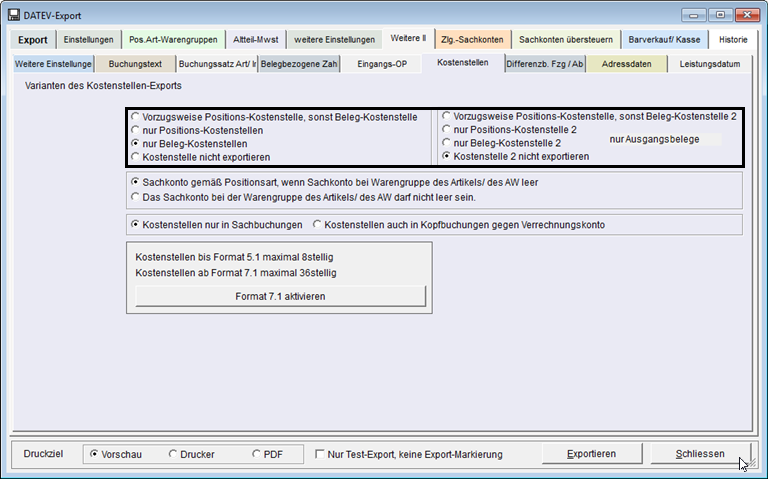Viewport: 768px width, 479px height.
Task: Click the Schliessen button
Action: tap(699, 454)
